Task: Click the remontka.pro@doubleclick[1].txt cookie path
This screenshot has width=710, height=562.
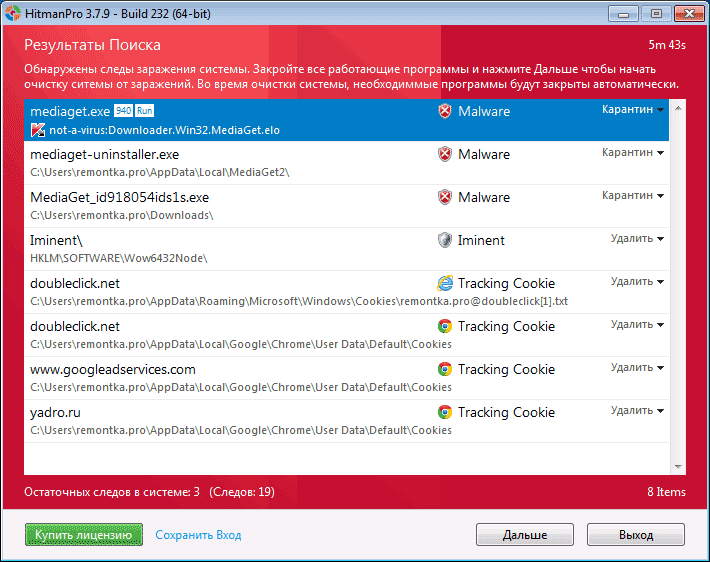Action: (299, 301)
